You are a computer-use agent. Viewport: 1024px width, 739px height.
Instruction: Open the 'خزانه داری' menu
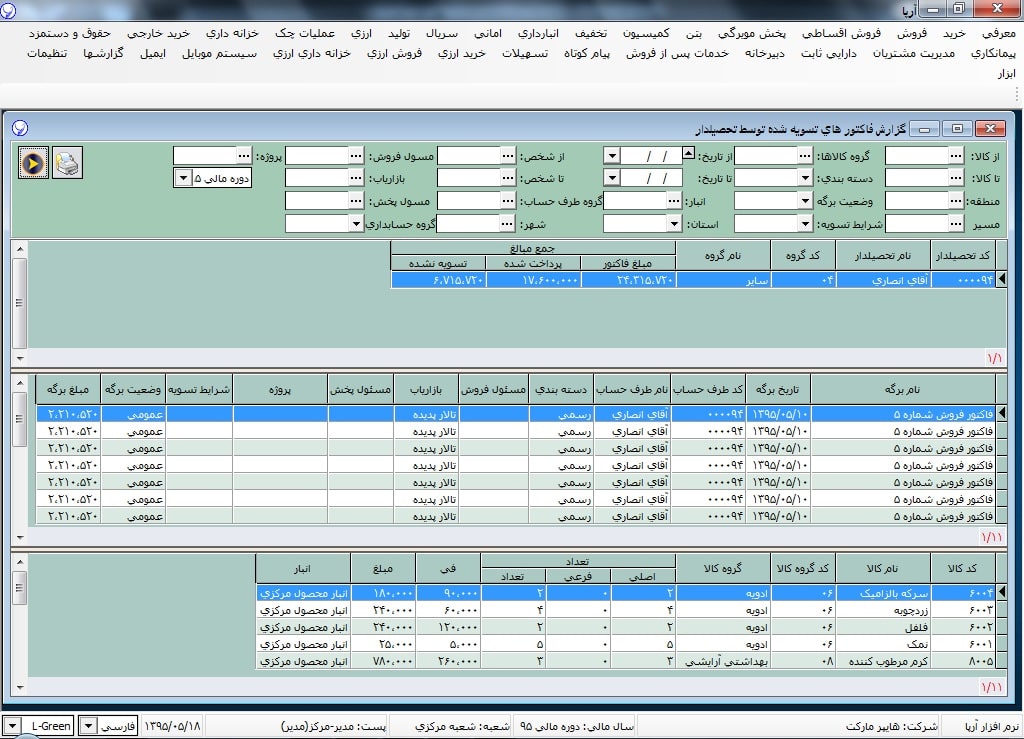click(x=224, y=33)
